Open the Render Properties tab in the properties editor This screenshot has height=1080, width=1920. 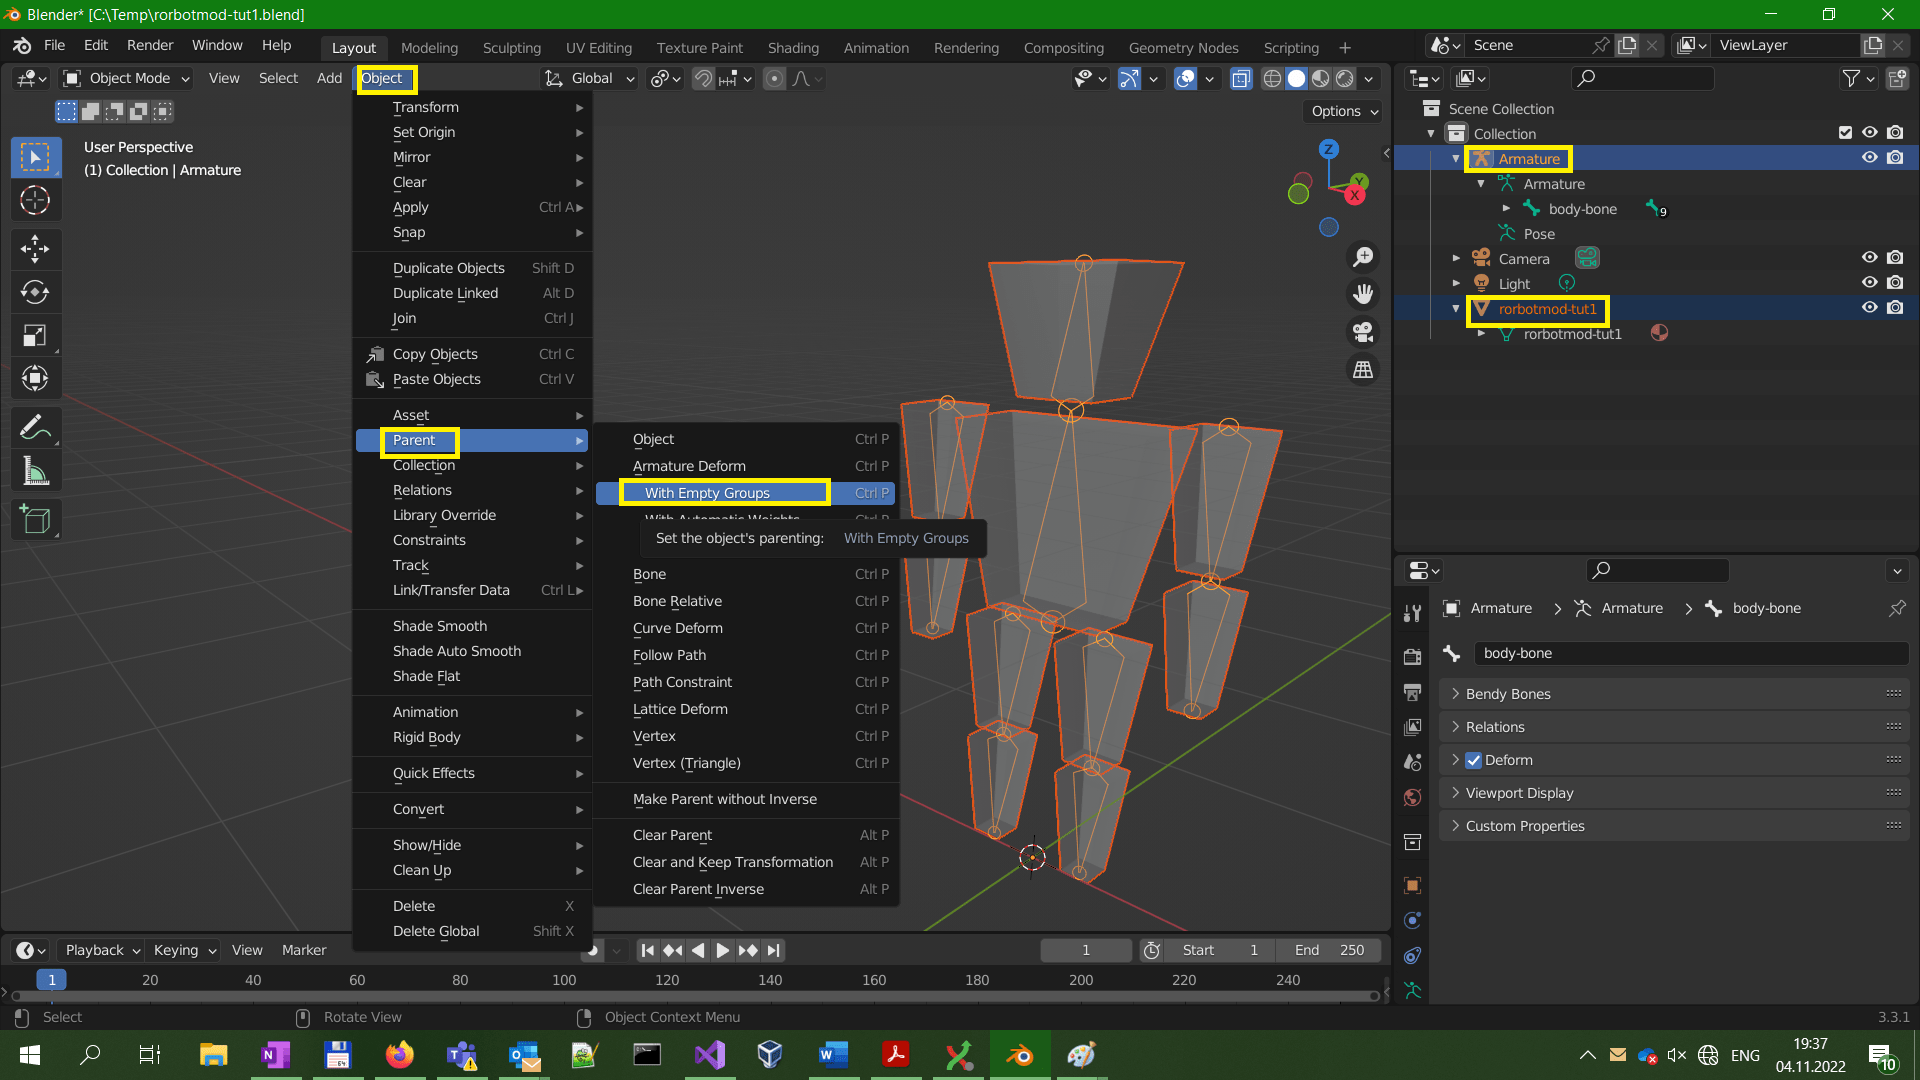pos(1412,656)
